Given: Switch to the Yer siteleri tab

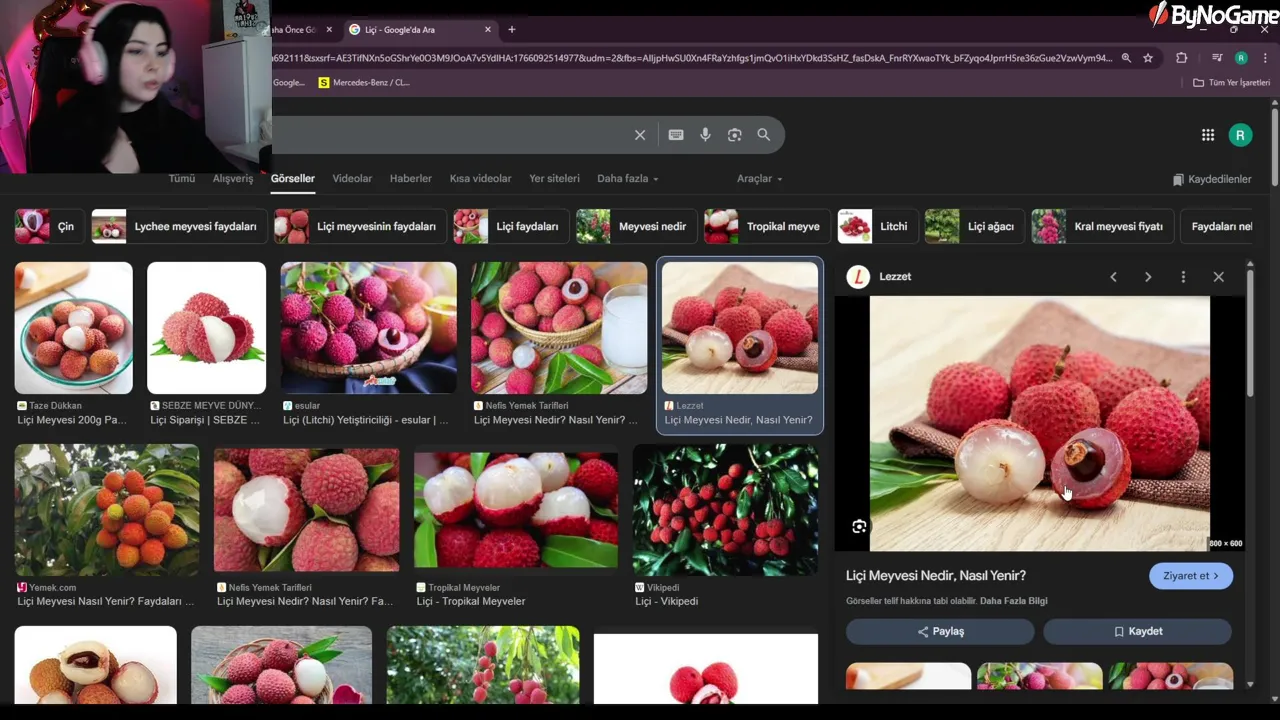Looking at the screenshot, I should point(554,179).
